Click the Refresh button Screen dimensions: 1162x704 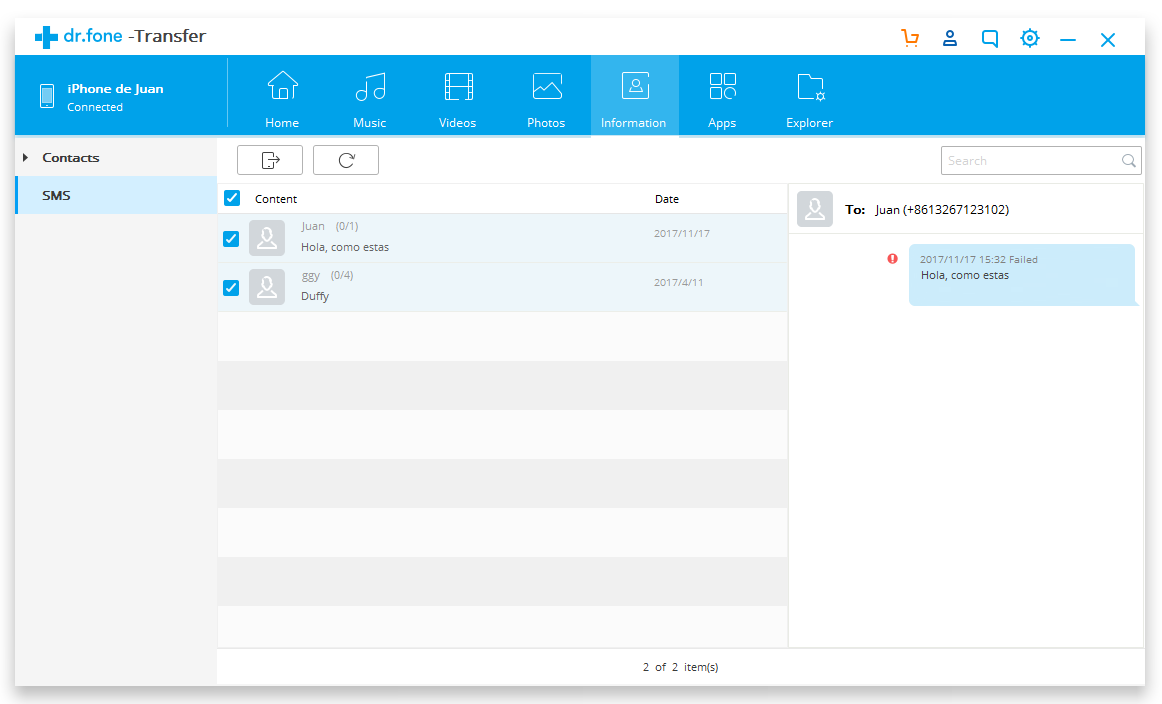pos(346,160)
